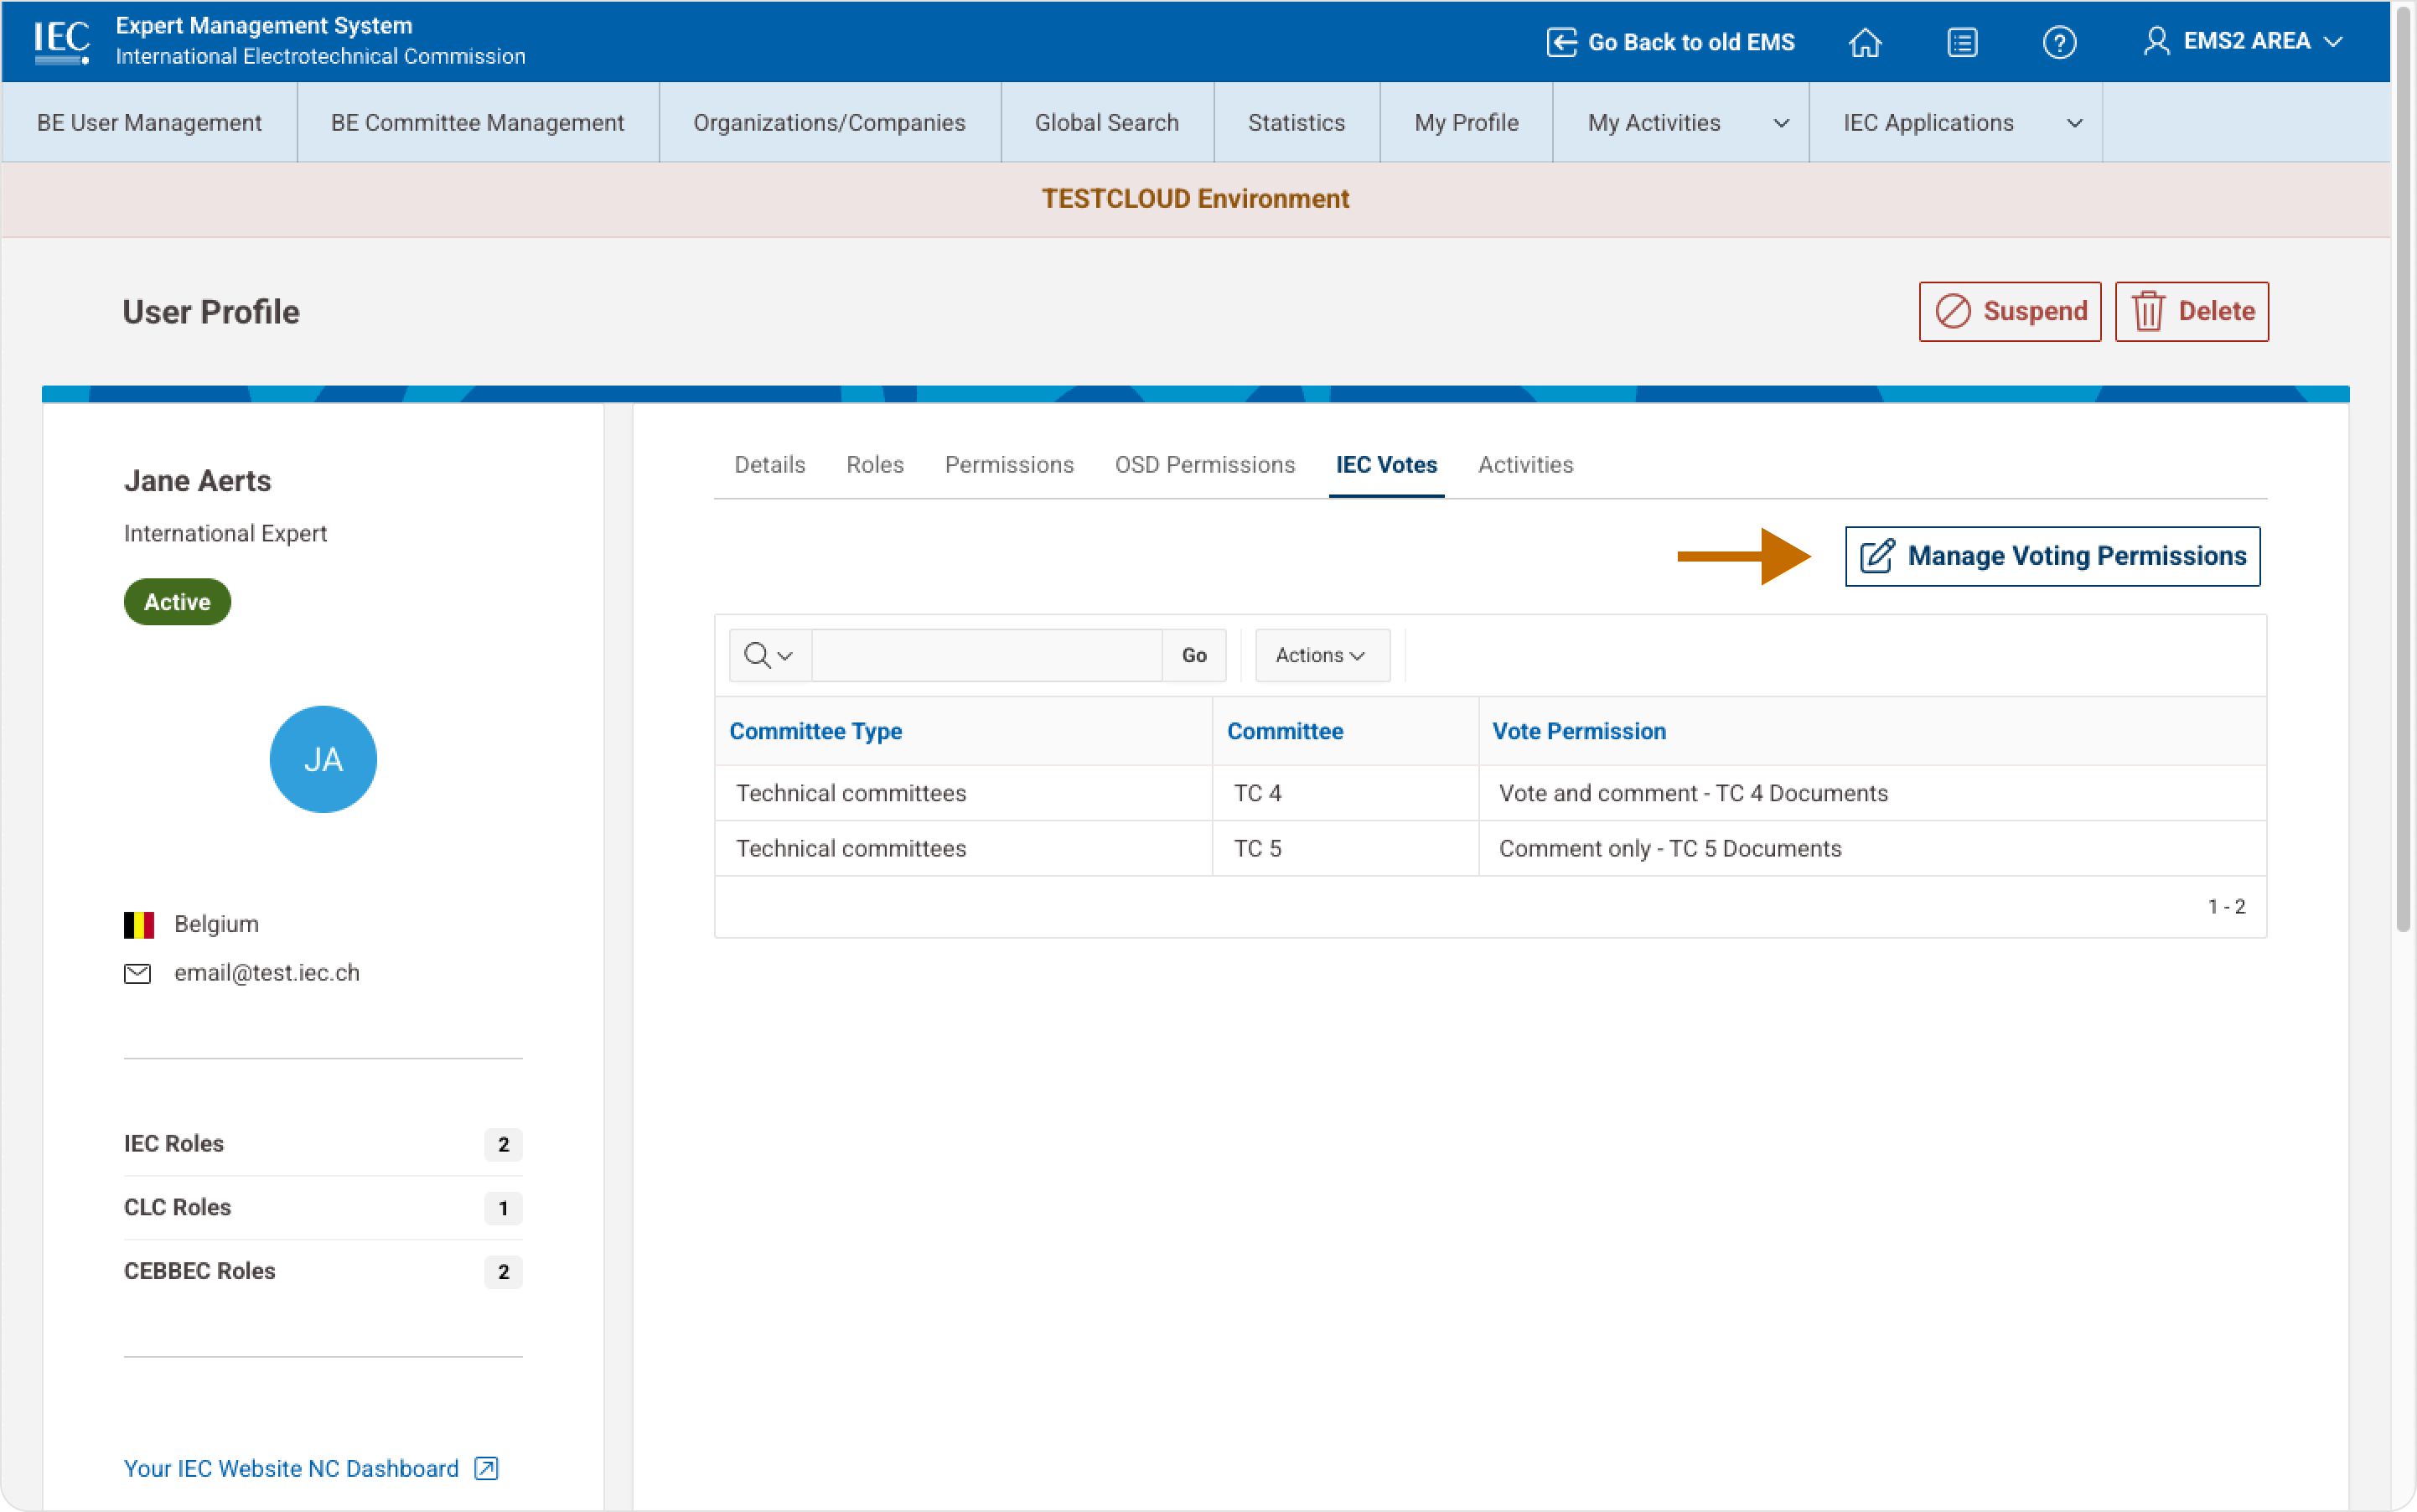Click the pencil icon on Manage Voting Permissions
The width and height of the screenshot is (2417, 1512).
coord(1878,556)
